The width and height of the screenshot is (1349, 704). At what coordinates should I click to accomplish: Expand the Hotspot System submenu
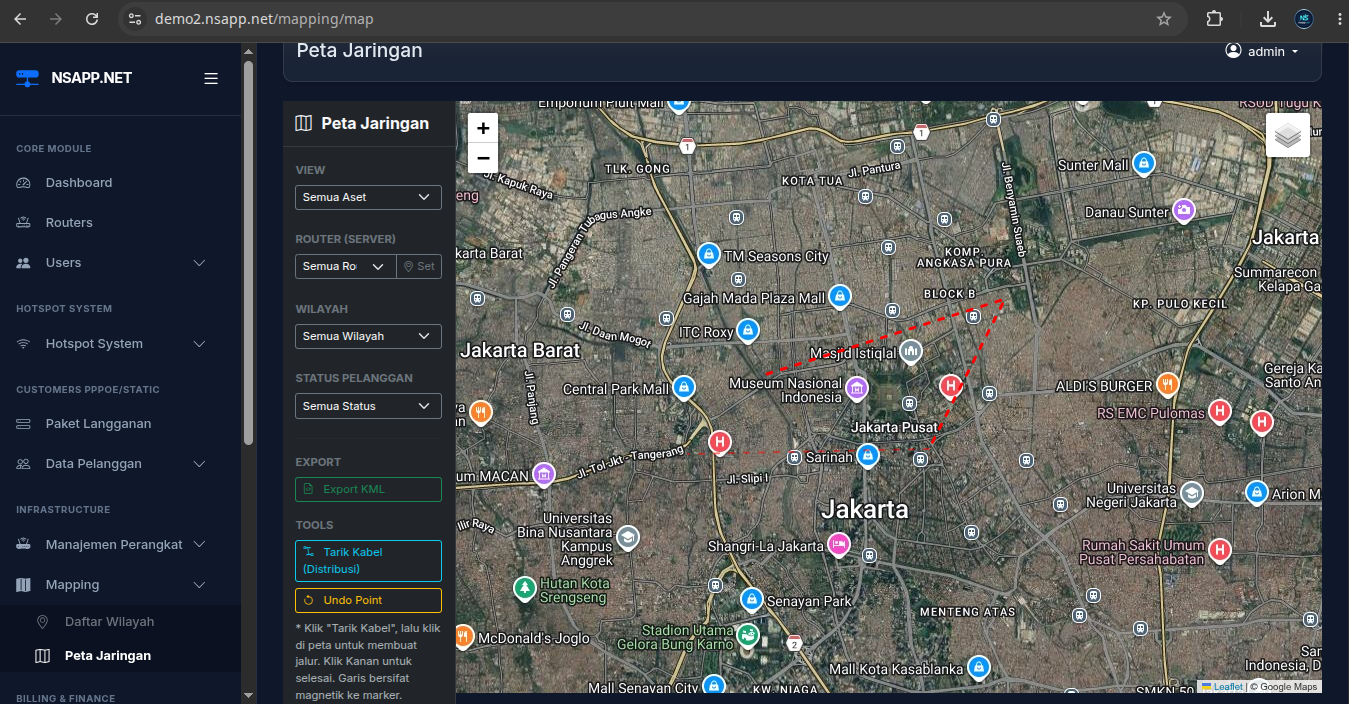pyautogui.click(x=199, y=344)
